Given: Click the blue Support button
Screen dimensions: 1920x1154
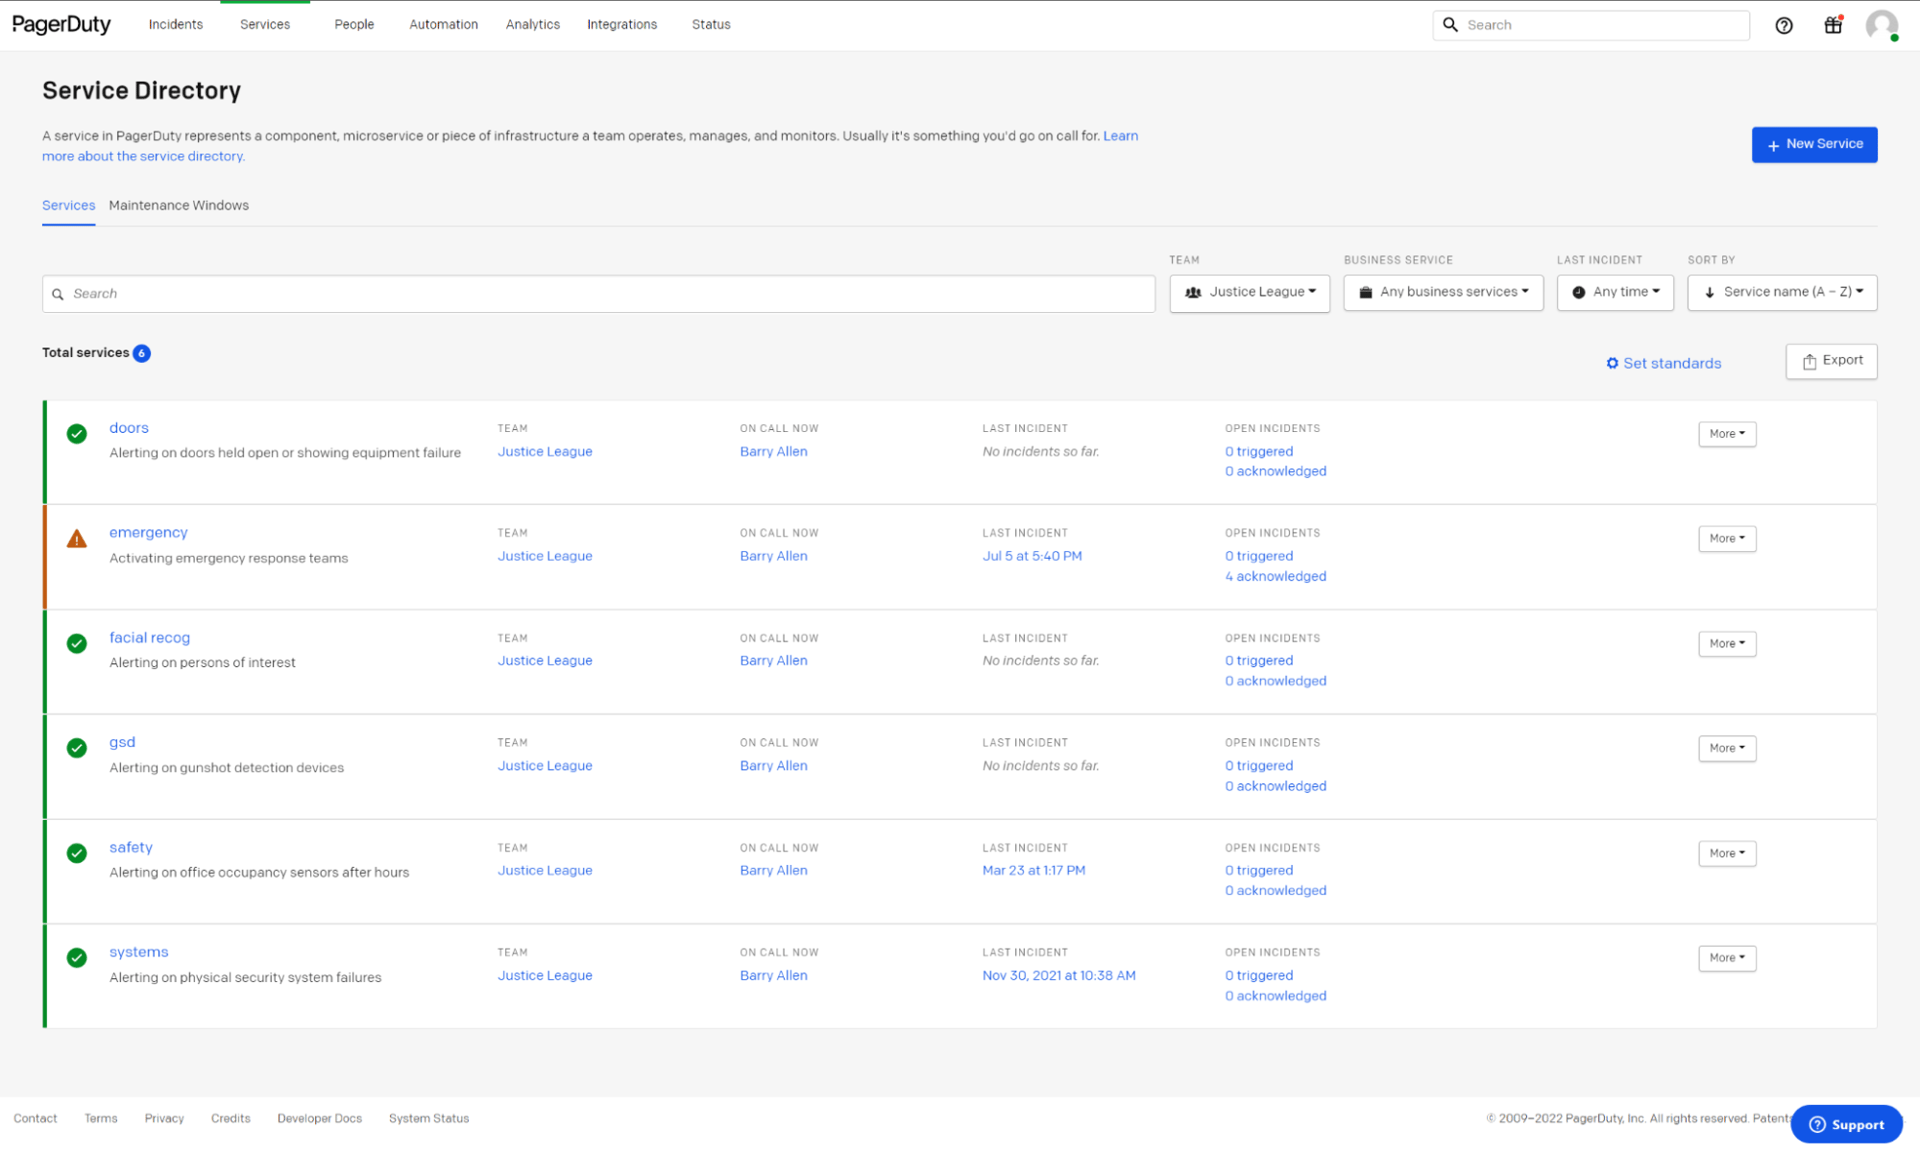Looking at the screenshot, I should (1846, 1124).
